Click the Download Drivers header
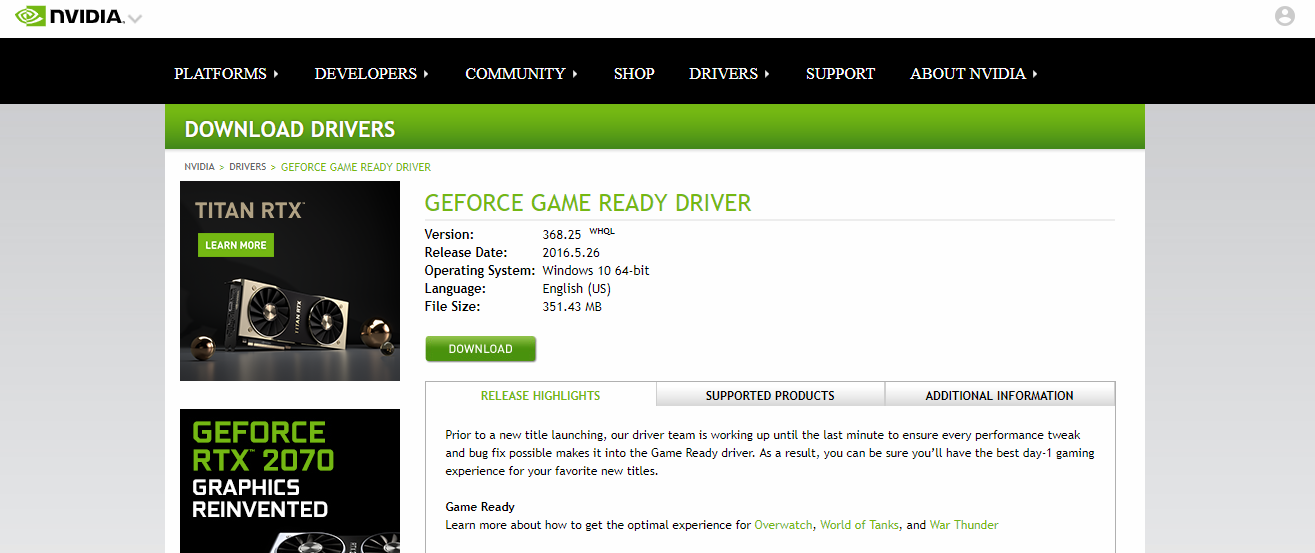 290,129
